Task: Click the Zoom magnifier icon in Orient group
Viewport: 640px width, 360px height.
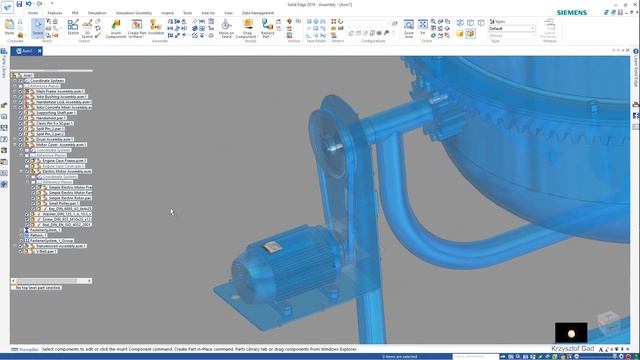Action: [433, 22]
